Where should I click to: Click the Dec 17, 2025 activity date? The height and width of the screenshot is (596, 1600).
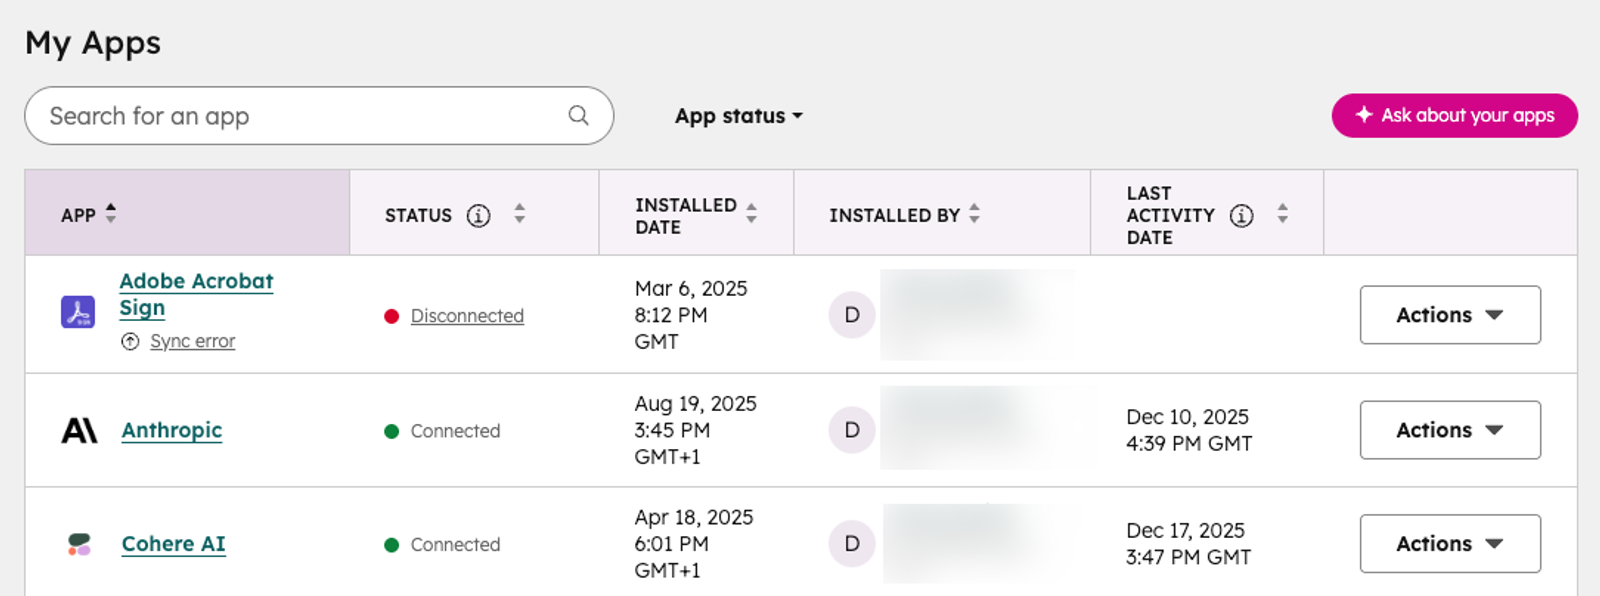(1188, 543)
